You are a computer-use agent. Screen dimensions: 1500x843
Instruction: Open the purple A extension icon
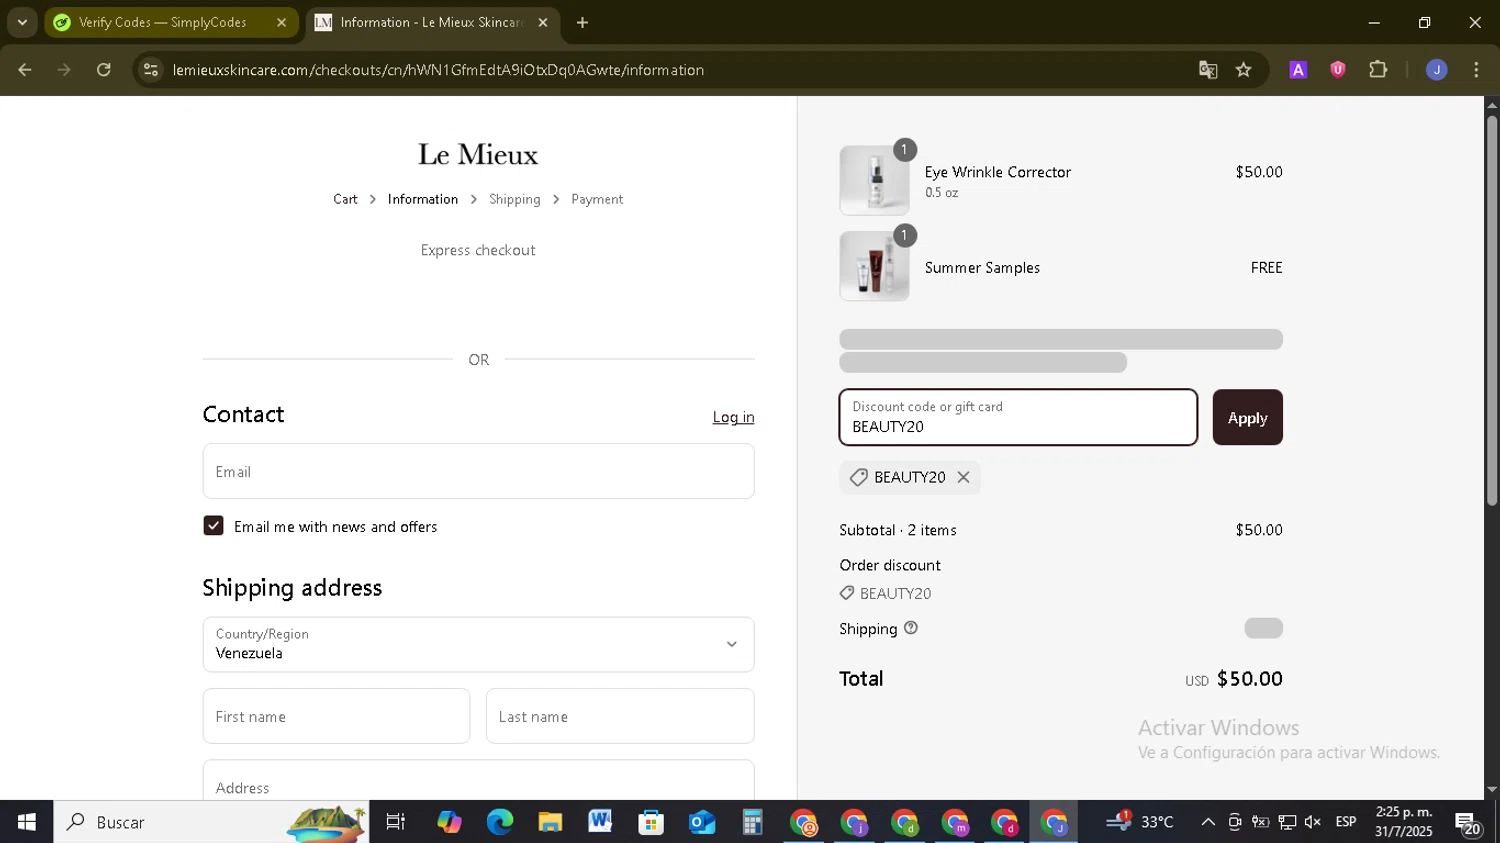pyautogui.click(x=1298, y=70)
